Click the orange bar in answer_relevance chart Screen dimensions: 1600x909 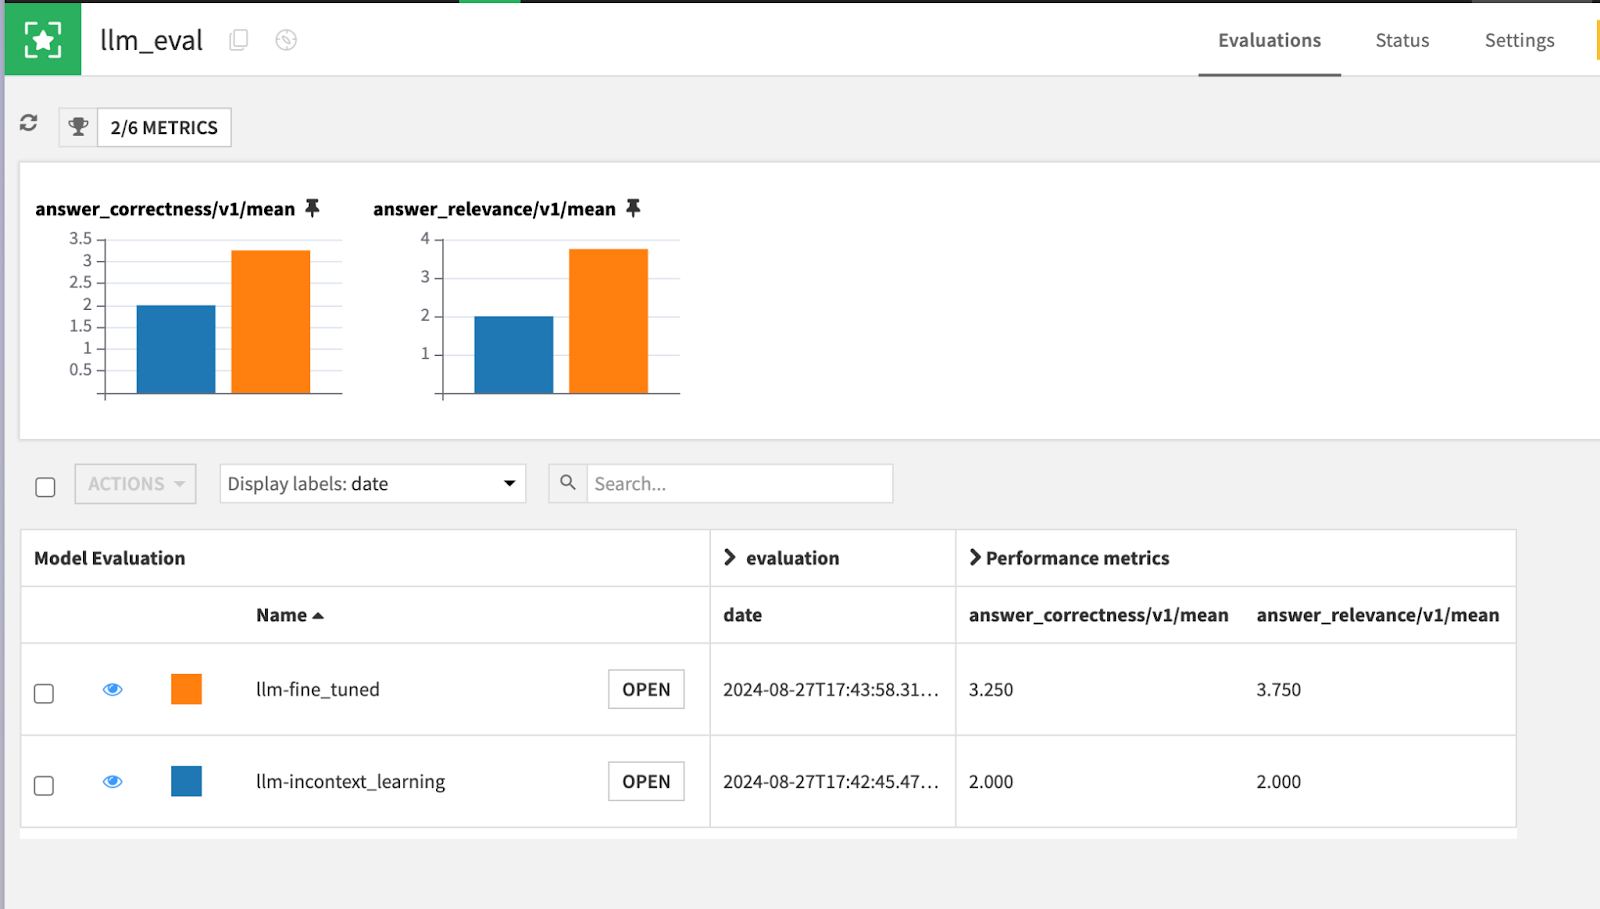pos(608,321)
